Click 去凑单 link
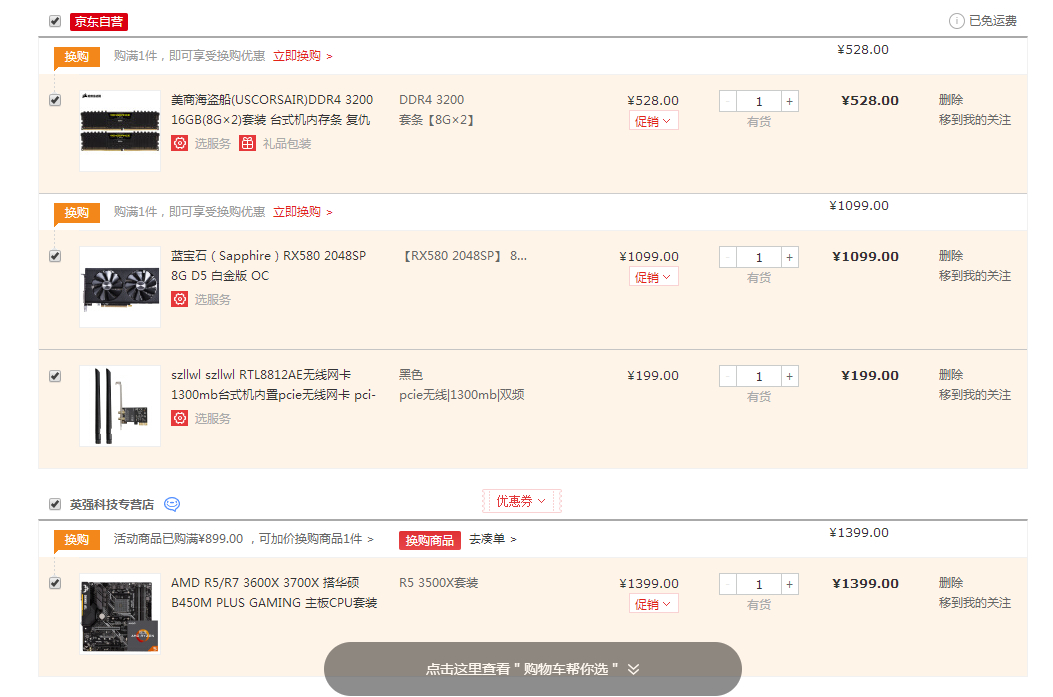 492,539
